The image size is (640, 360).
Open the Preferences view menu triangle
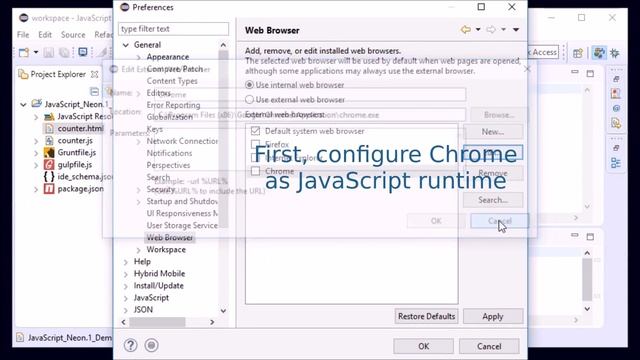pos(516,29)
